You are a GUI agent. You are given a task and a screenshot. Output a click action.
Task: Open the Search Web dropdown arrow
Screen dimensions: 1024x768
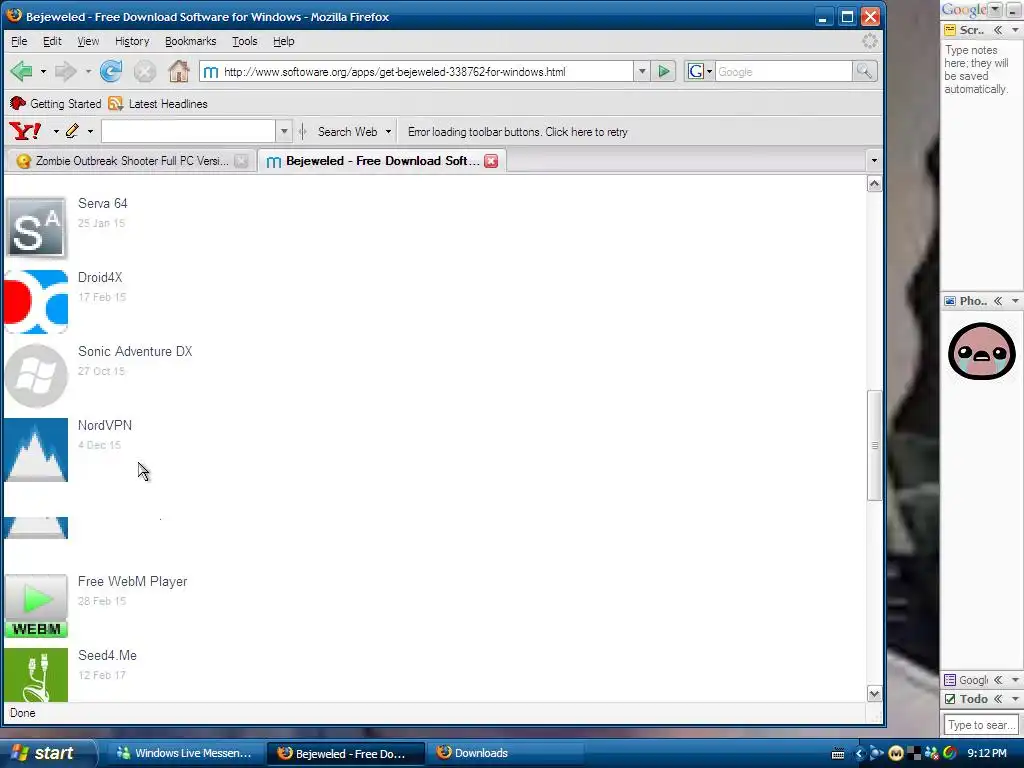[x=388, y=131]
